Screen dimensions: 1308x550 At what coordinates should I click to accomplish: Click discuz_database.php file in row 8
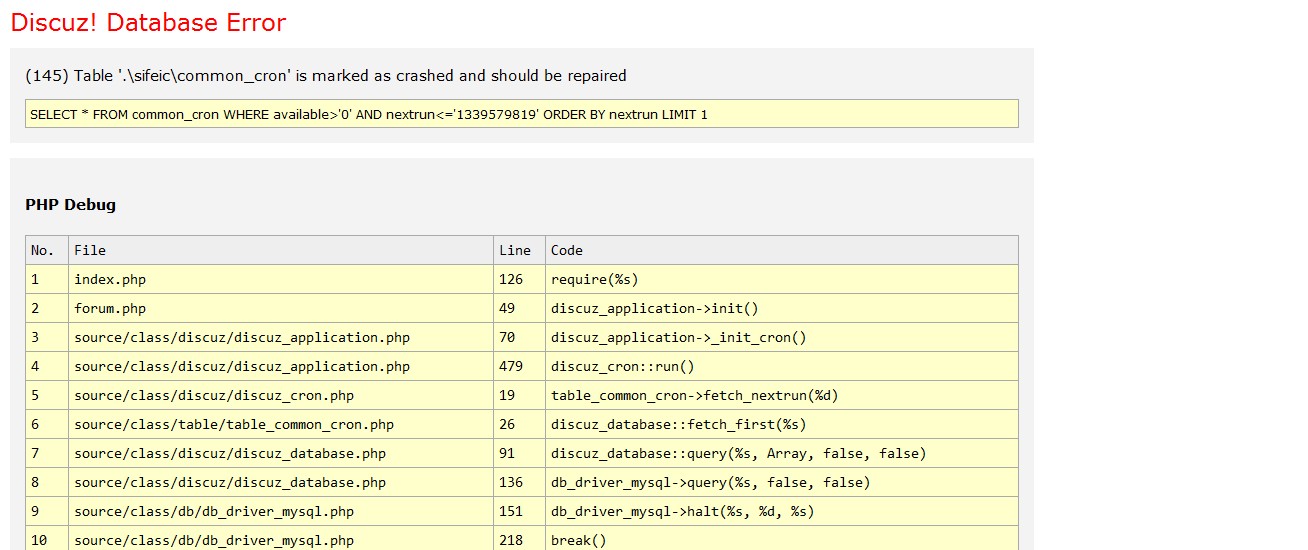coord(281,482)
